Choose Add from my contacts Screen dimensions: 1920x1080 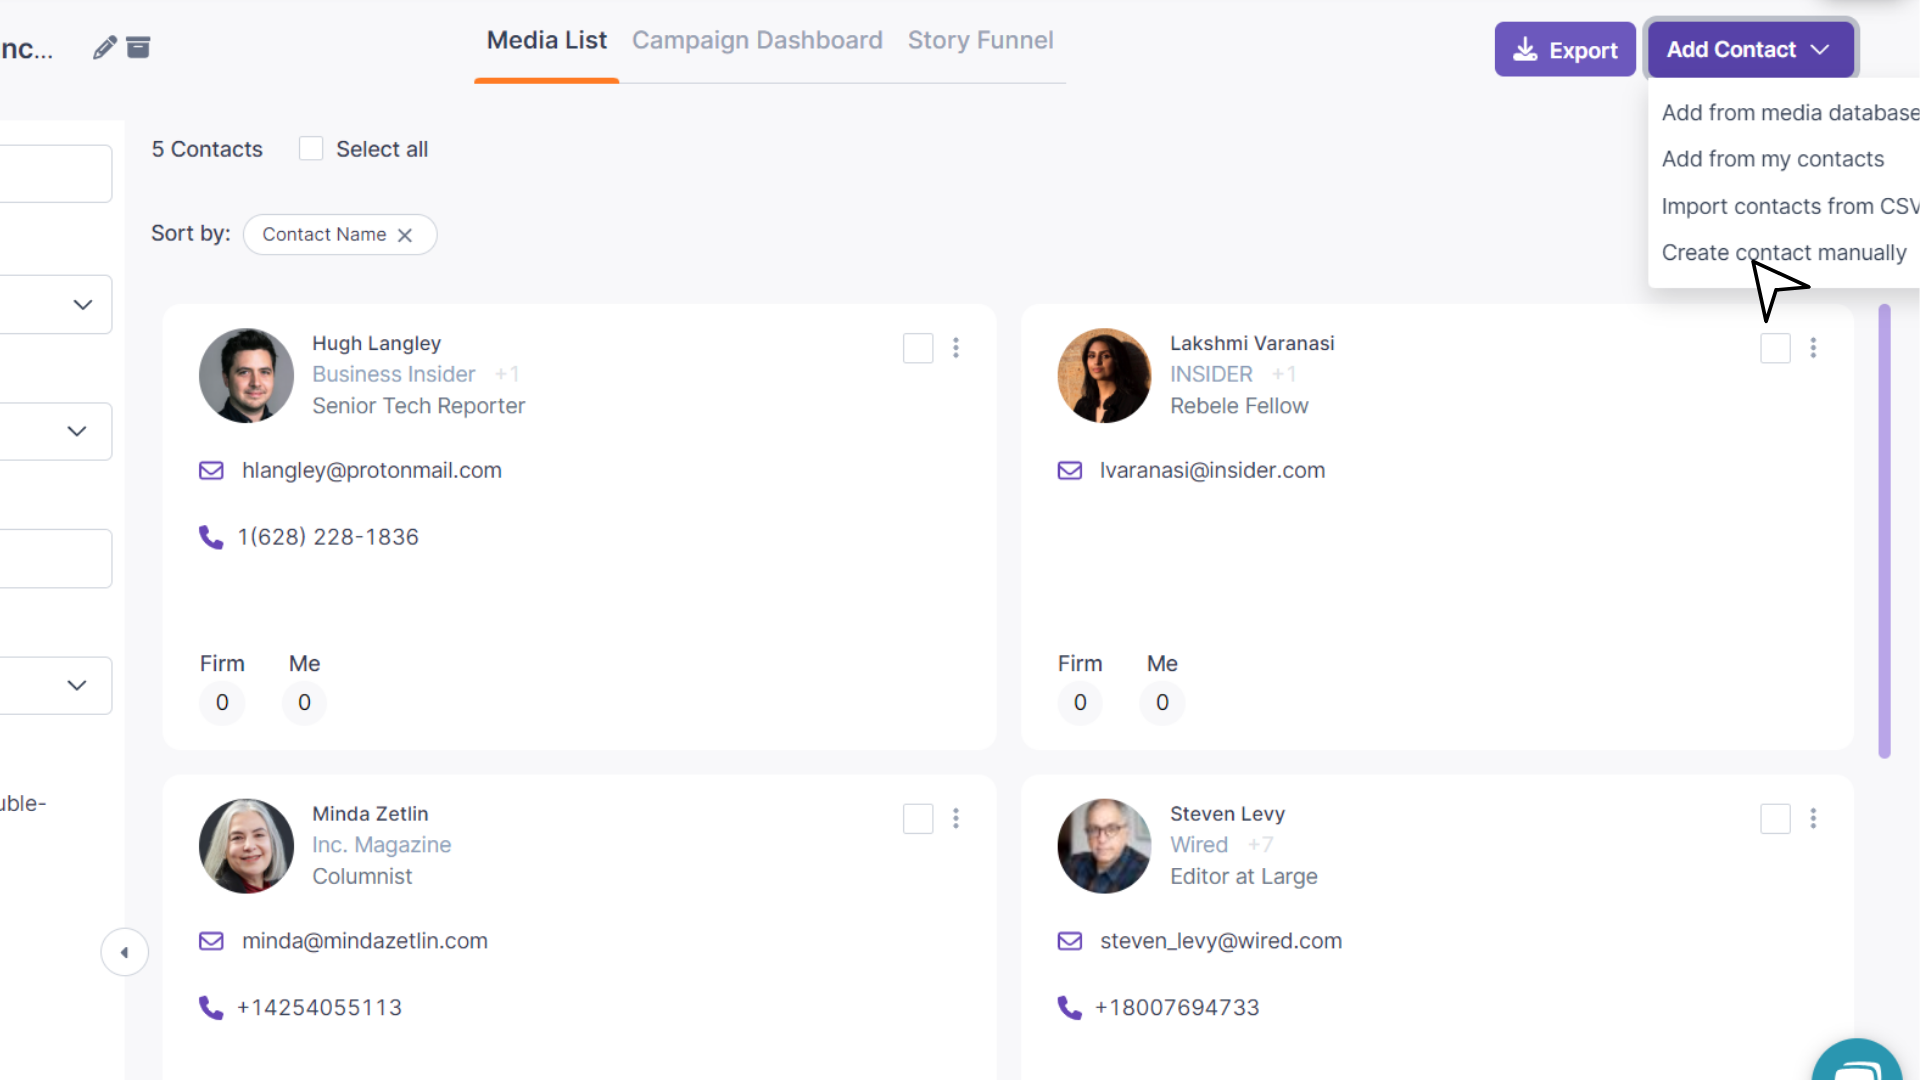(x=1772, y=159)
